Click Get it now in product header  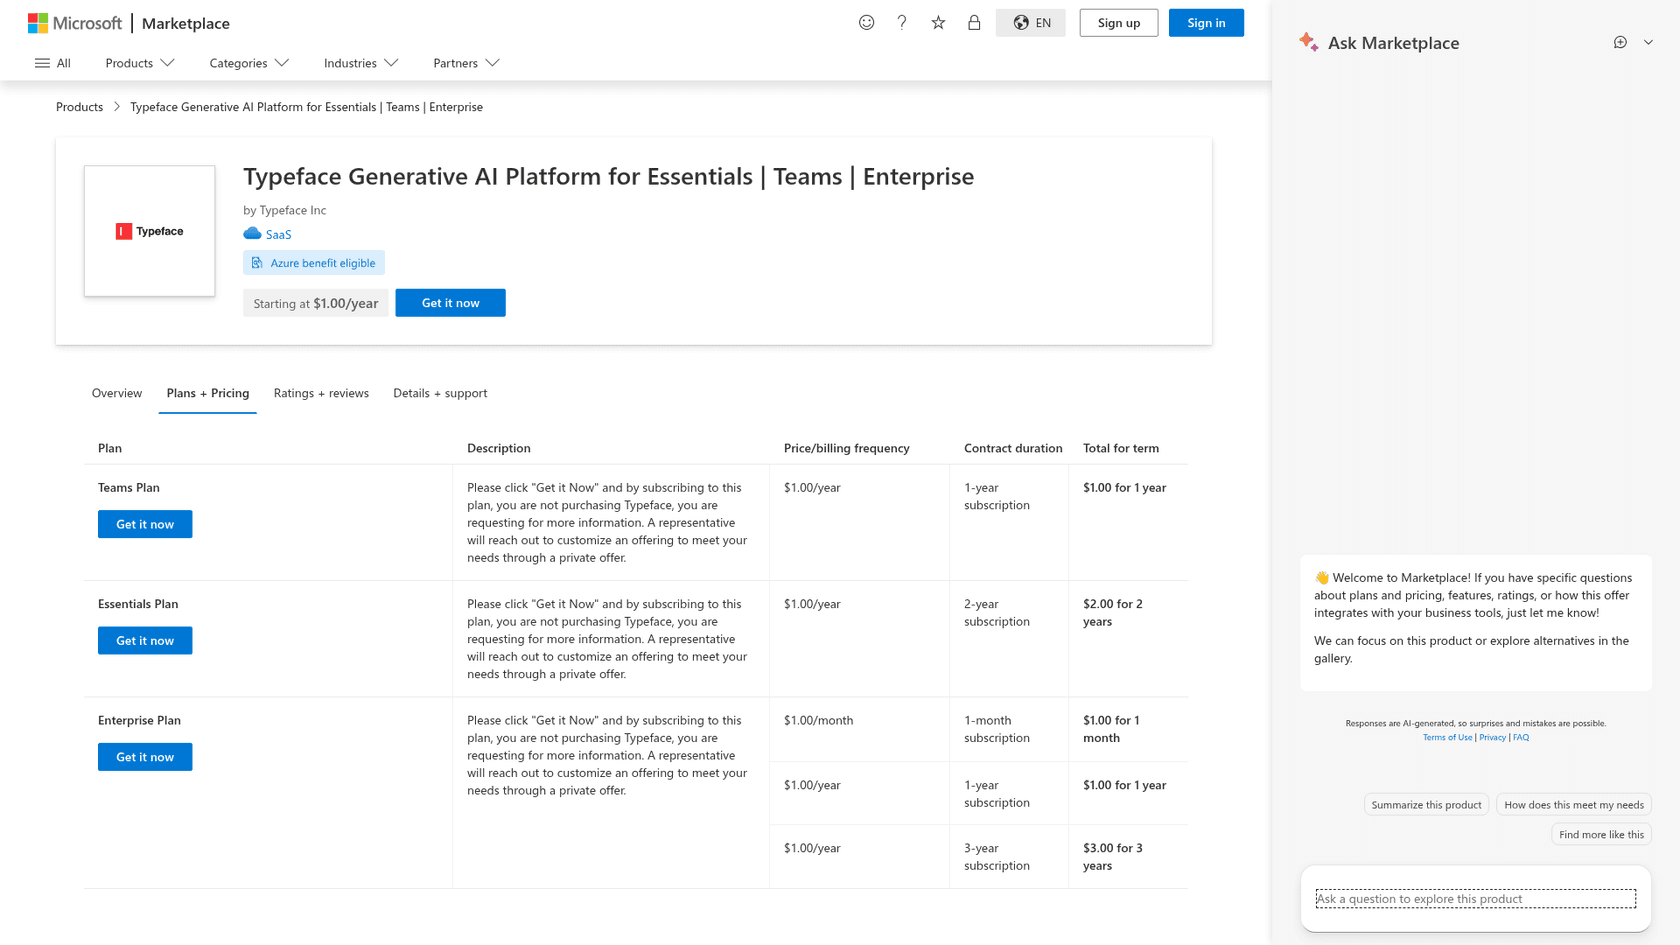coord(450,303)
